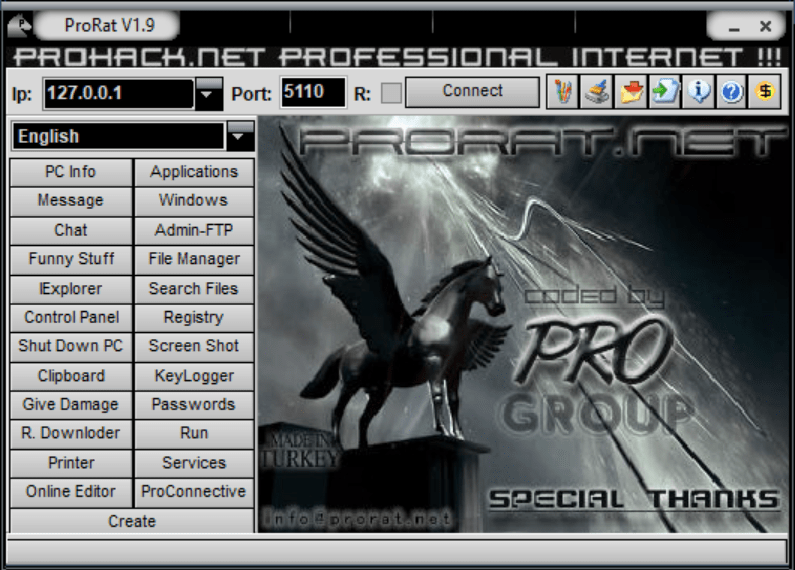Open Search Files

pyautogui.click(x=194, y=289)
